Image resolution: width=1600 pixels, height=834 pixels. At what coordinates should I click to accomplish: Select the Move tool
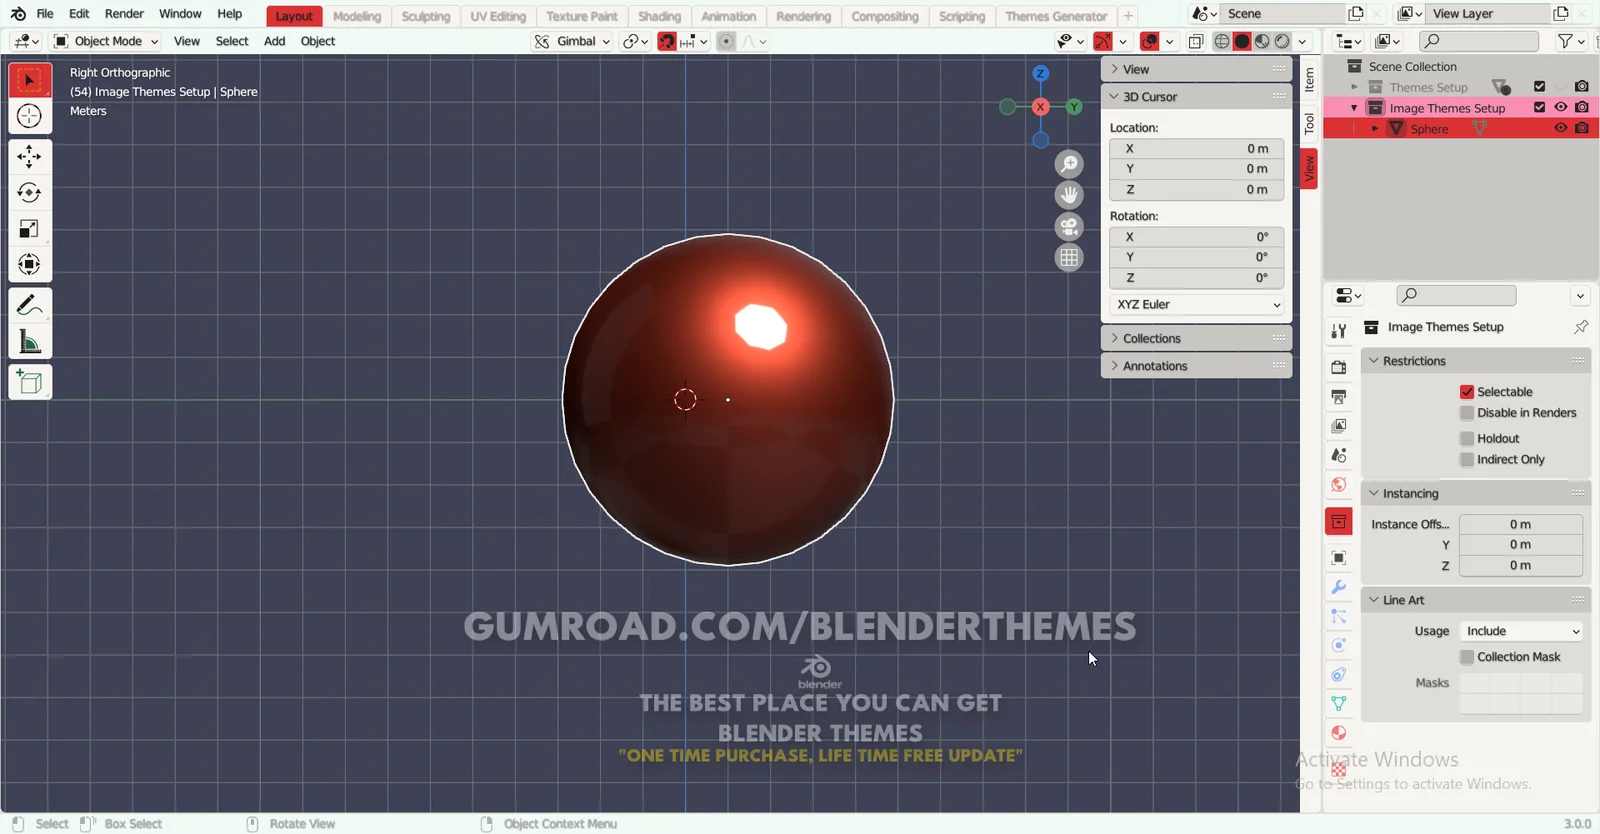(30, 156)
